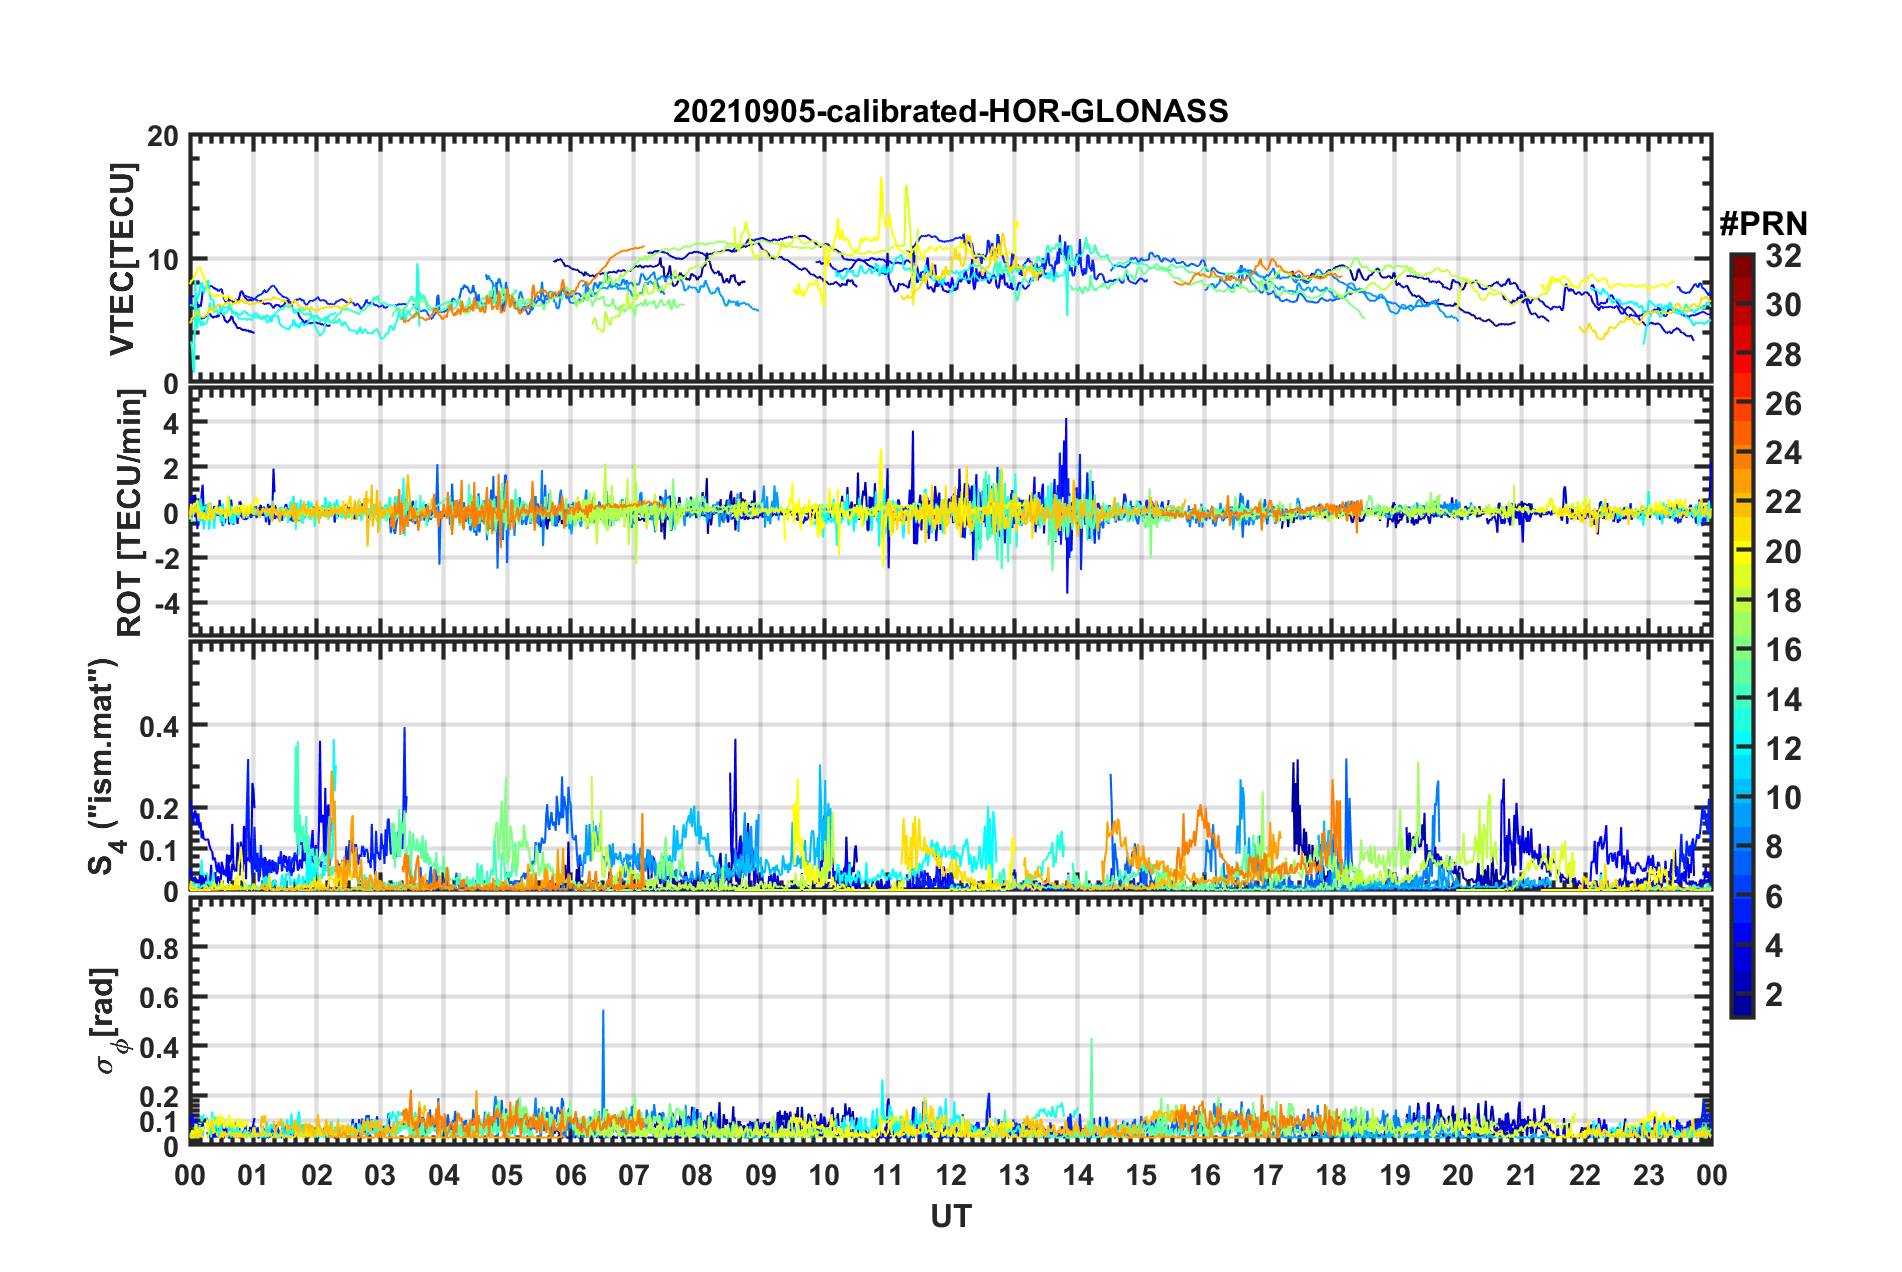Select tick label 4 on the PRN colorbar
1902x1272 pixels.
pyautogui.click(x=1774, y=946)
